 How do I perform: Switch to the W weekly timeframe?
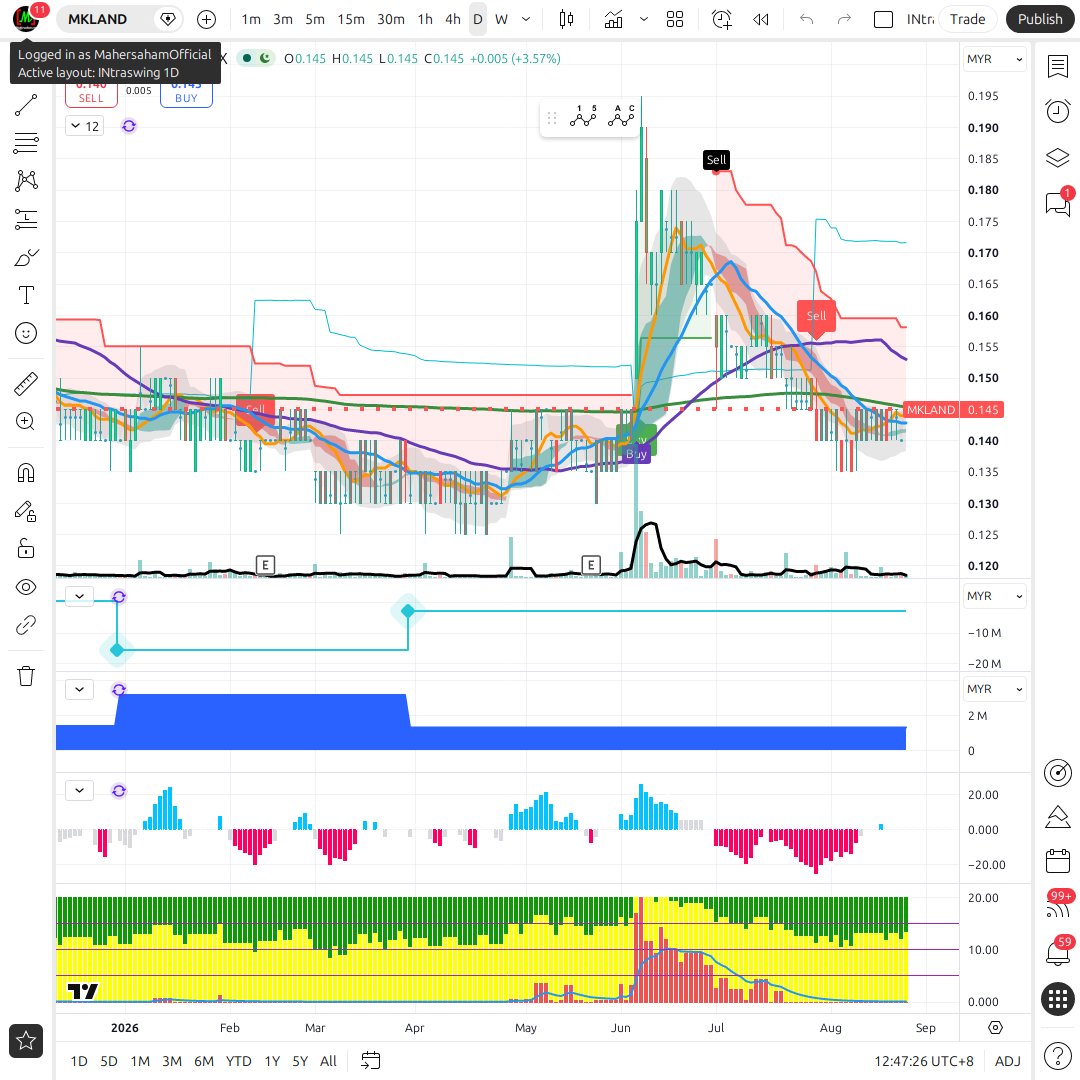tap(501, 19)
